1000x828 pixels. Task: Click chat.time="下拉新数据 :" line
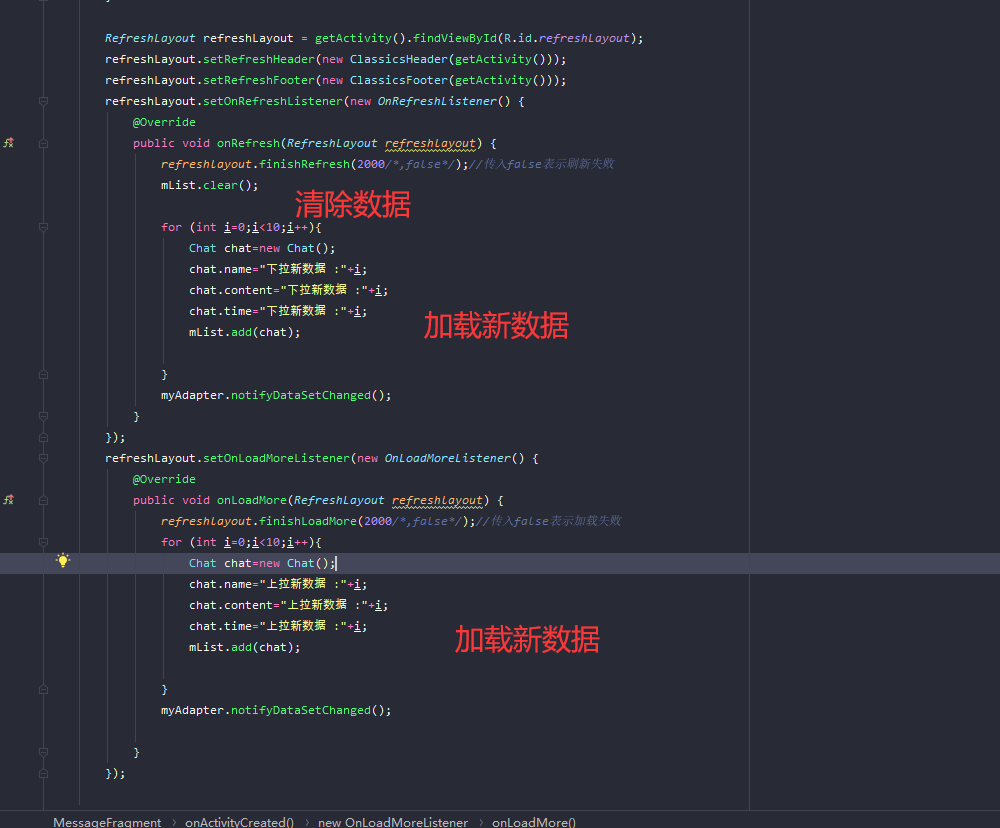tap(277, 311)
